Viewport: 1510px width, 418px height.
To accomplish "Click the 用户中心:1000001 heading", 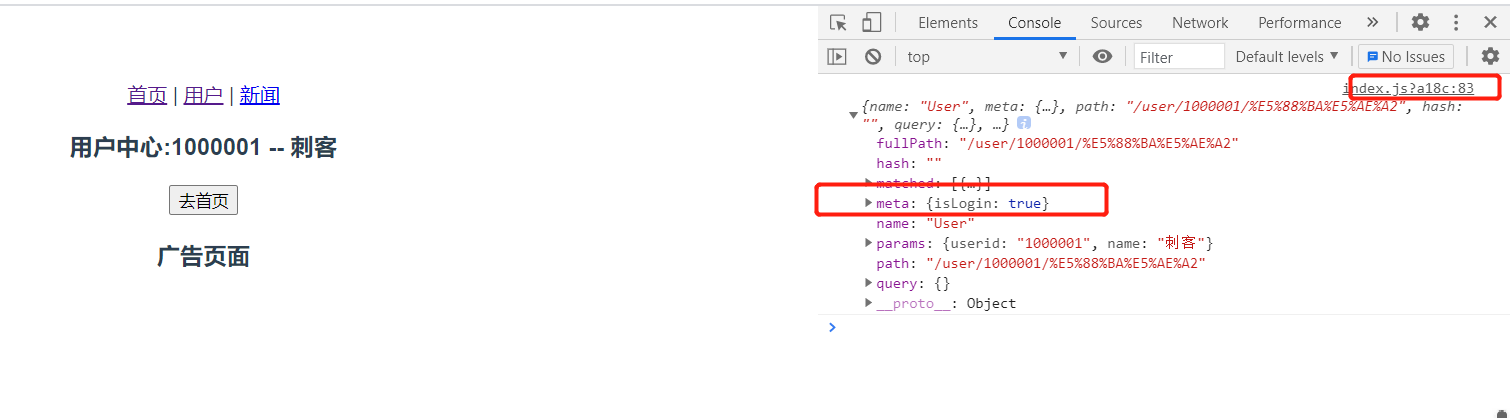I will click(x=203, y=148).
